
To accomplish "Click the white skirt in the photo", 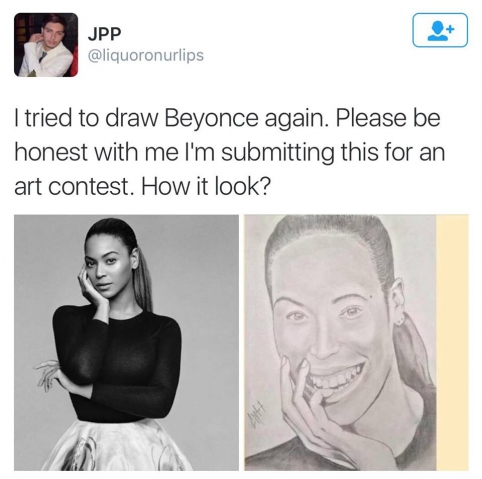I will 120,446.
